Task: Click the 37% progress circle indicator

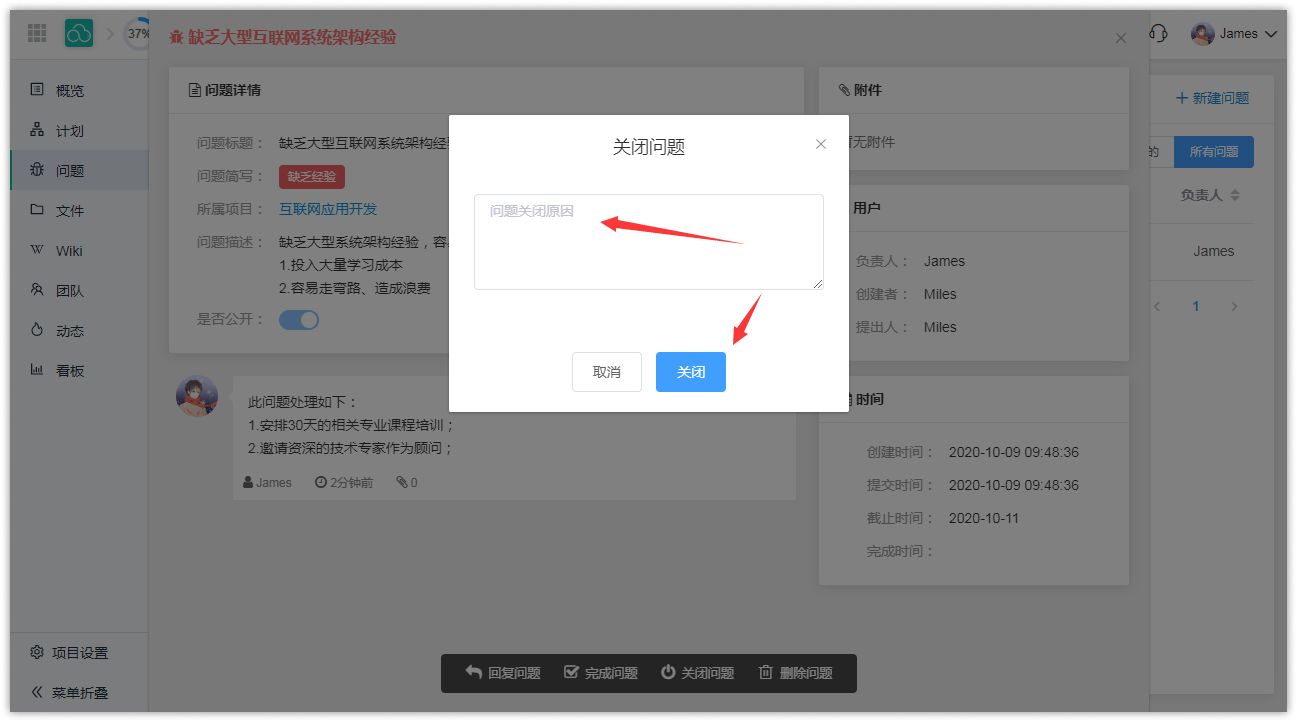Action: pyautogui.click(x=137, y=33)
